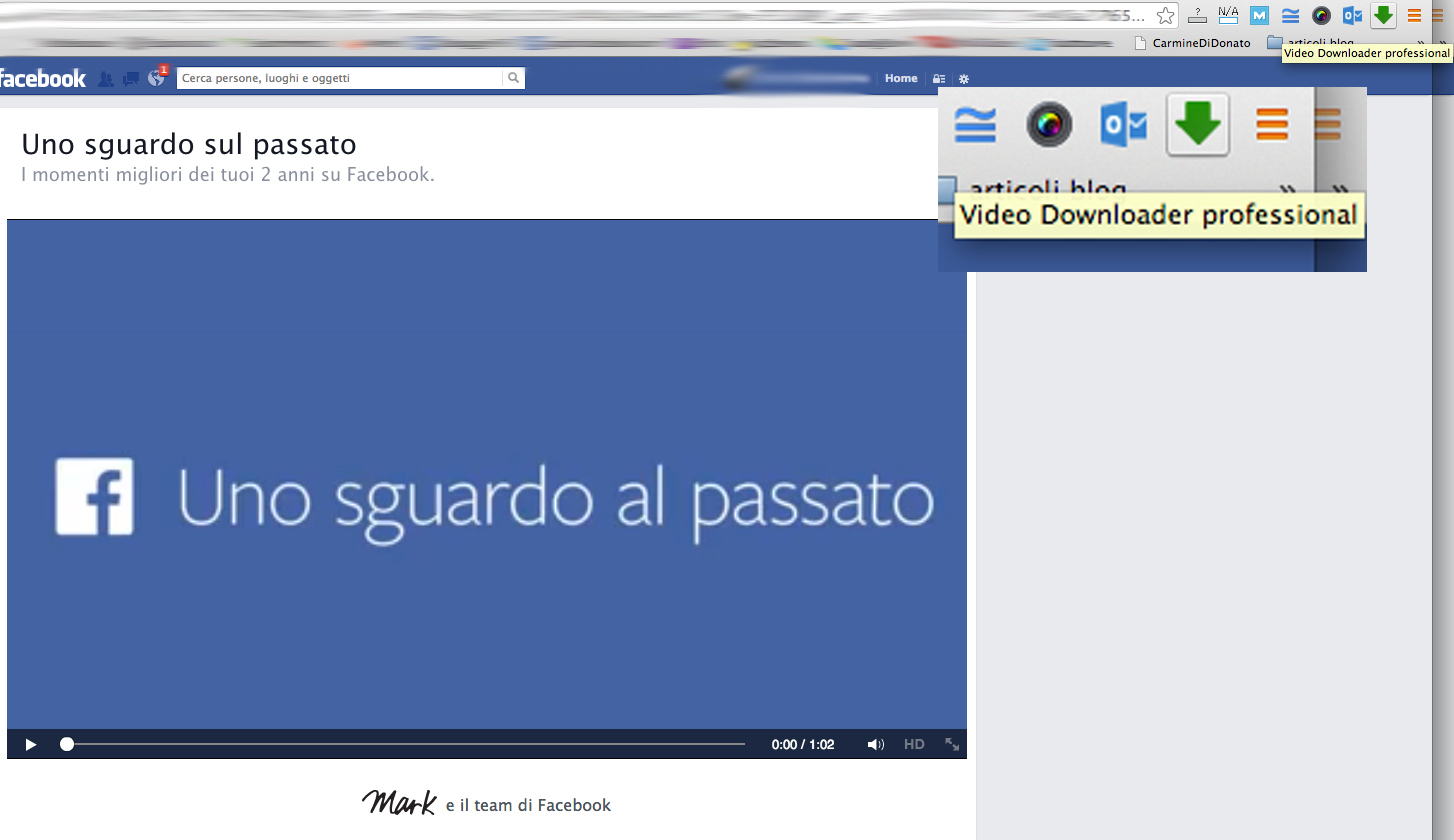This screenshot has width=1454, height=840.
Task: Click the video seek bar track
Action: coord(405,744)
